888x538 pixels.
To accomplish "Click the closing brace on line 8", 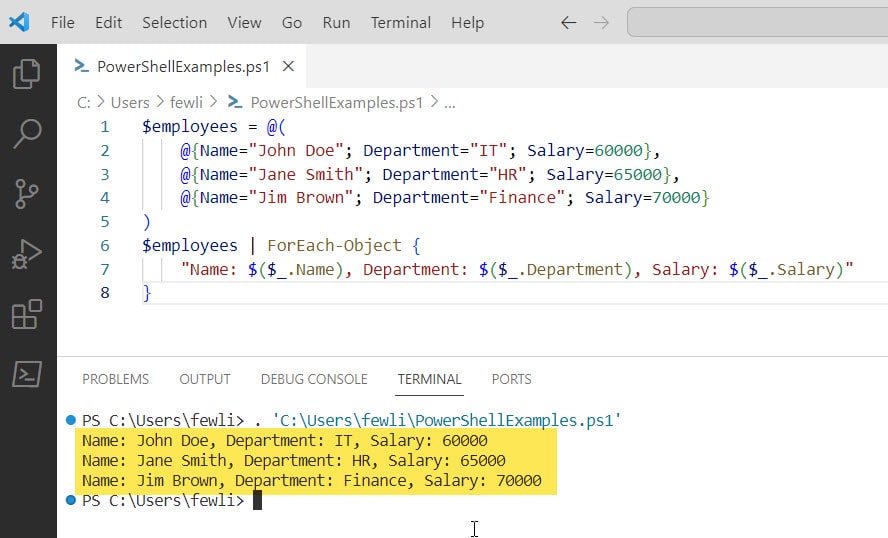I will [x=147, y=293].
